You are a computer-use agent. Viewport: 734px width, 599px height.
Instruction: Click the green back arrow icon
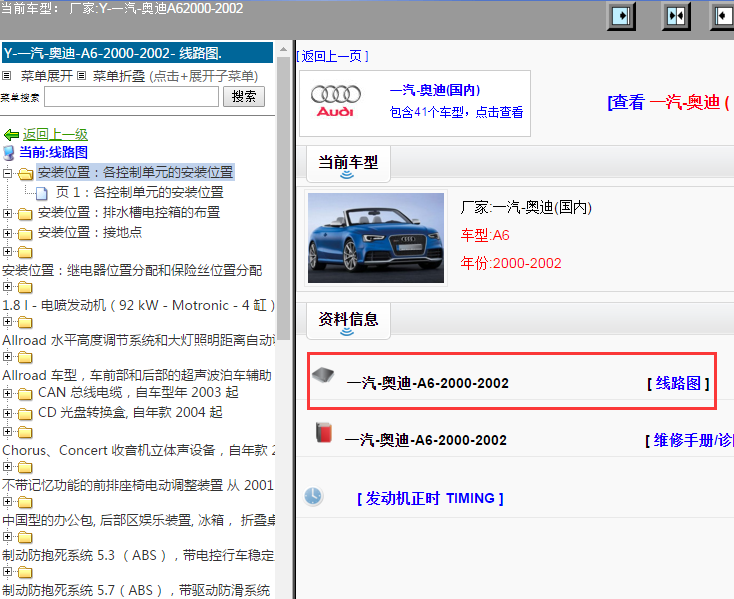coord(11,135)
